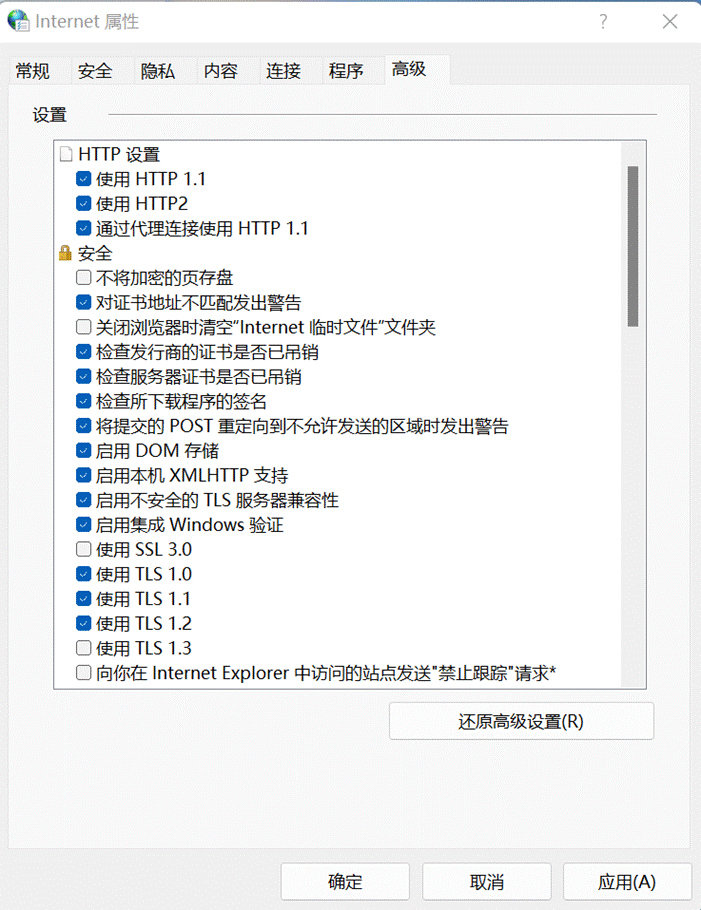701x910 pixels.
Task: Click the 还原高级设置(R) button
Action: (x=521, y=721)
